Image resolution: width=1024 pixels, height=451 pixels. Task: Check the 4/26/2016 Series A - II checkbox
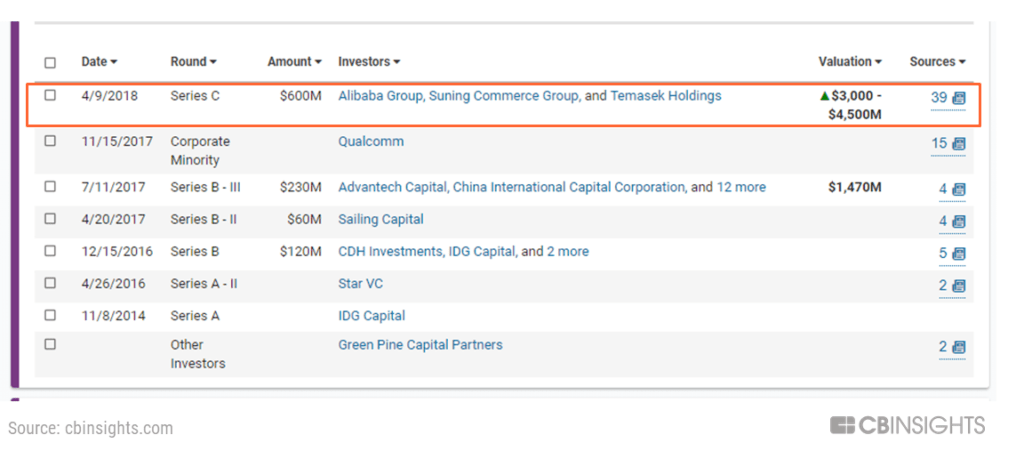point(50,283)
